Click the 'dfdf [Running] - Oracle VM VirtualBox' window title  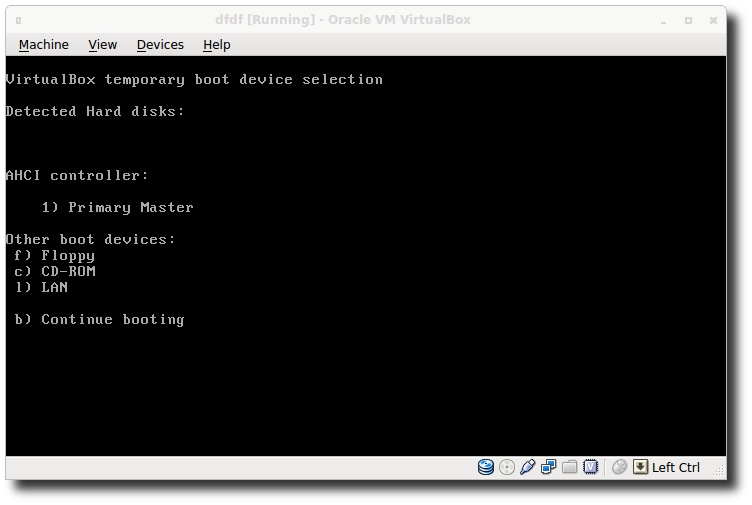click(342, 20)
